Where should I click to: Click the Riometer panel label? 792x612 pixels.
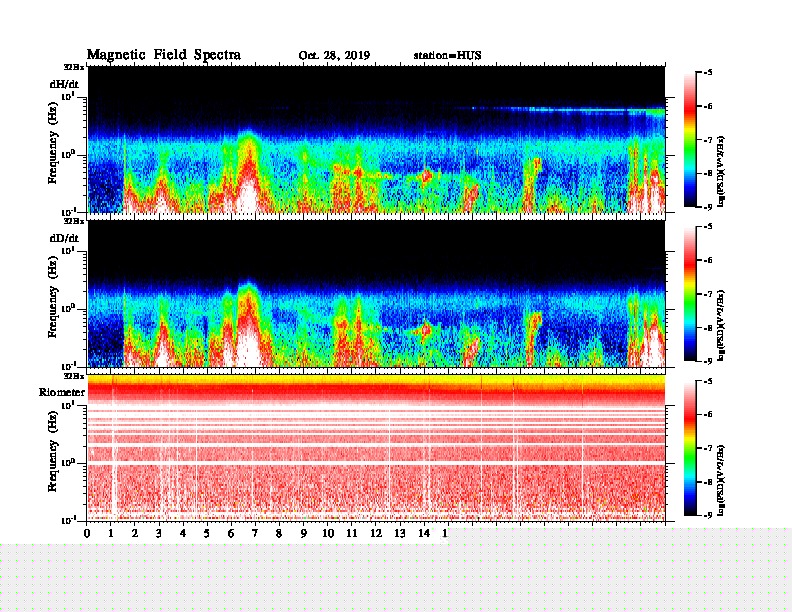(62, 392)
